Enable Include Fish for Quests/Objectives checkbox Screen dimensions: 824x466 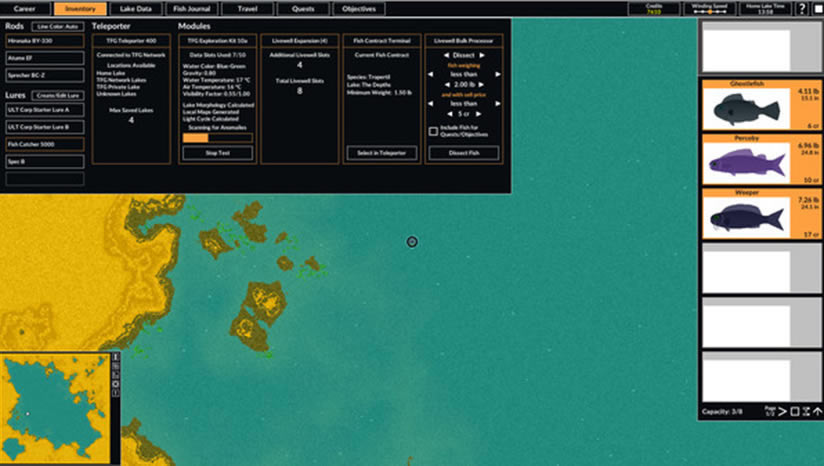pyautogui.click(x=432, y=130)
